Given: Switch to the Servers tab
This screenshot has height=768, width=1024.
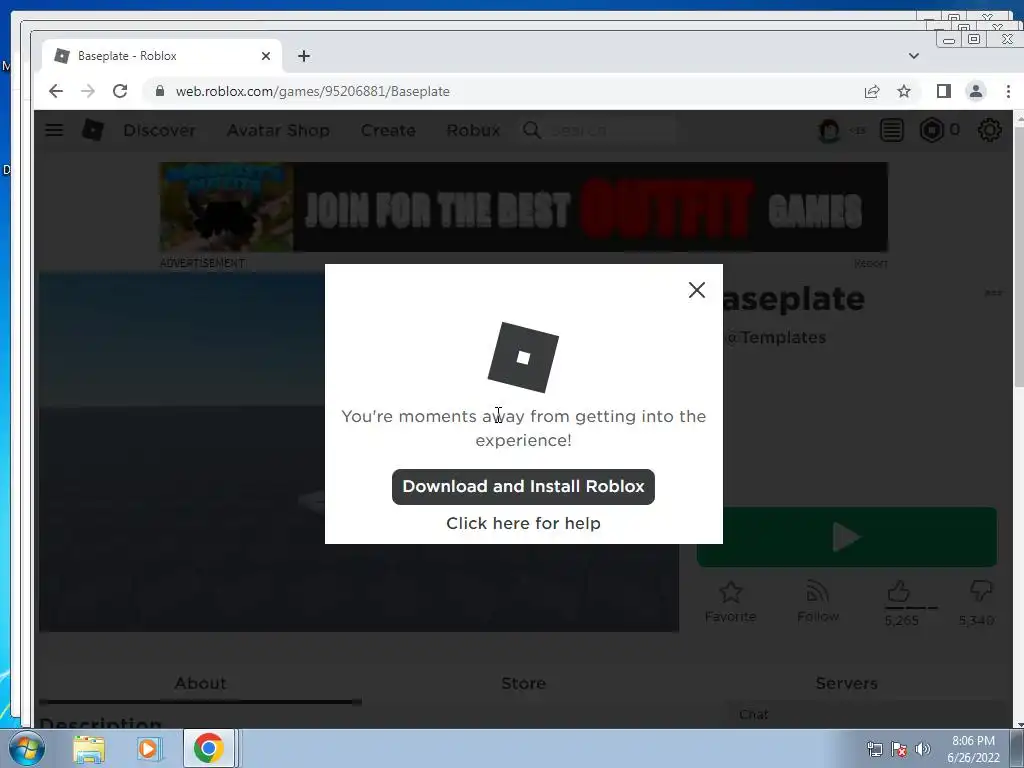Looking at the screenshot, I should pyautogui.click(x=846, y=683).
